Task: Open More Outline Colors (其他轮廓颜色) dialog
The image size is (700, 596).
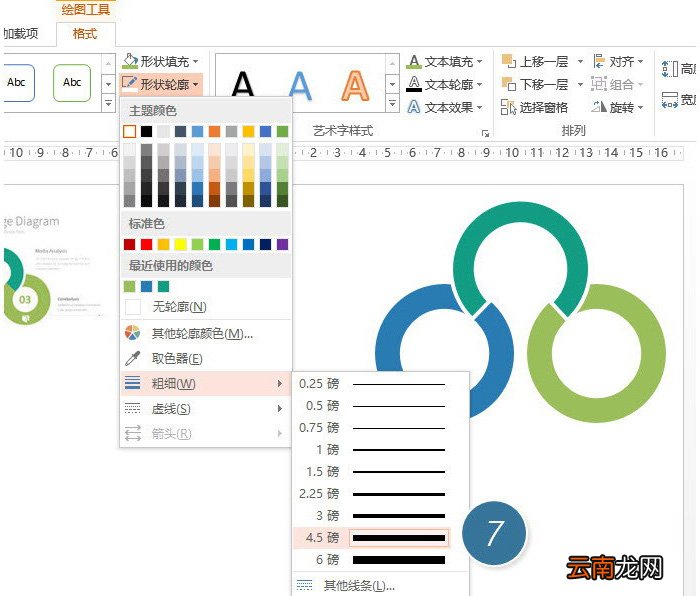Action: coord(206,333)
